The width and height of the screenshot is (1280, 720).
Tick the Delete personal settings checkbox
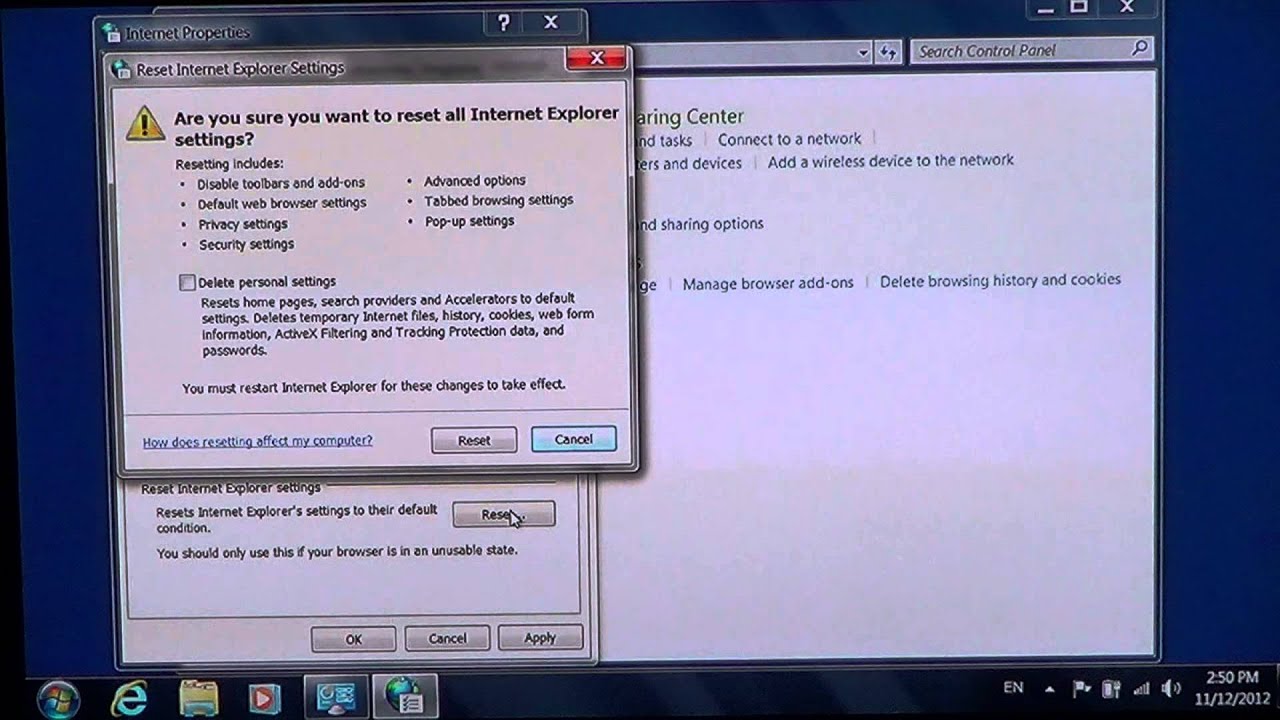[187, 283]
